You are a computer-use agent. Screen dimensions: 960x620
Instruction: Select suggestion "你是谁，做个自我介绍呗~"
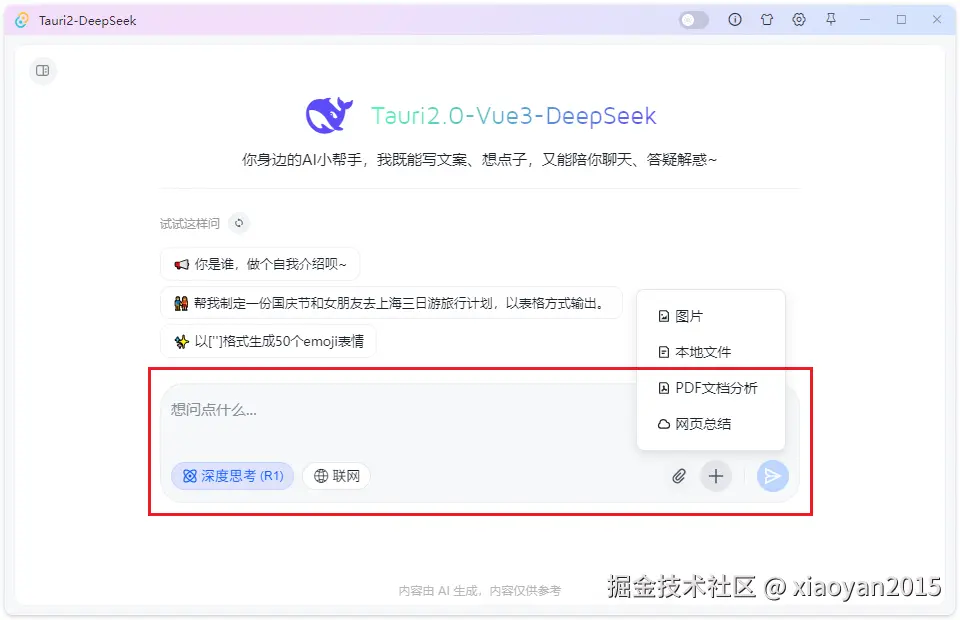tap(260, 264)
